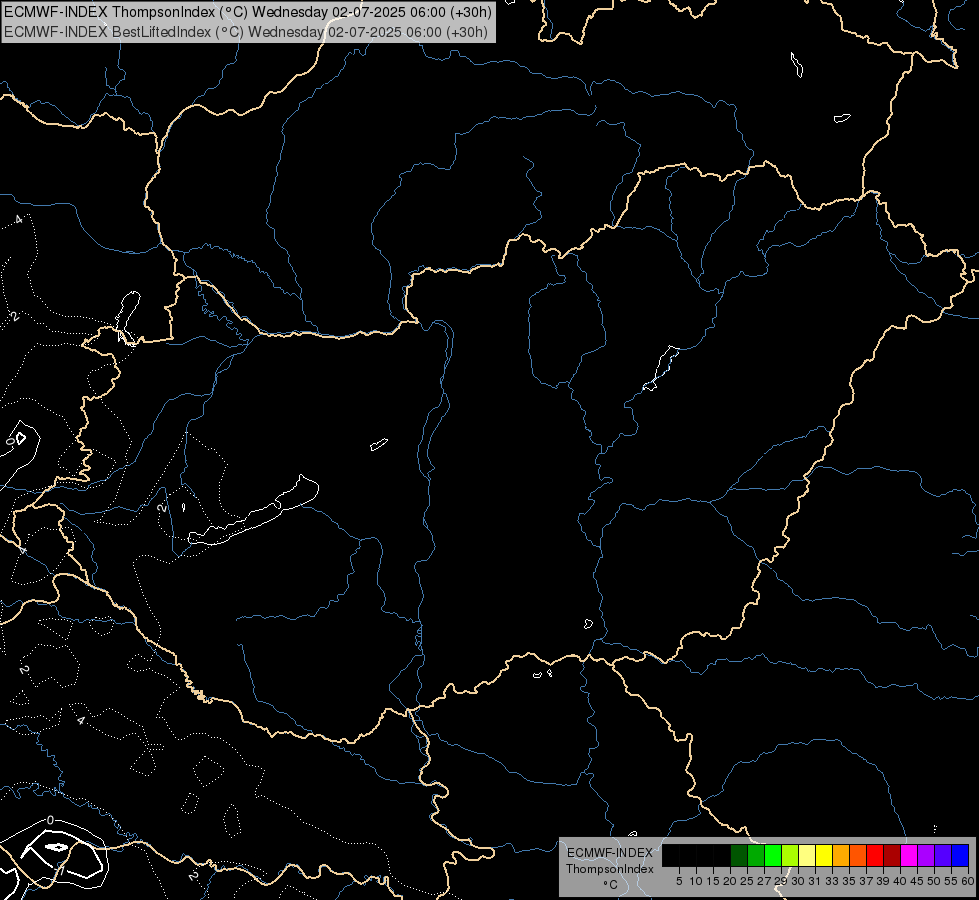The image size is (979, 900).
Task: Click the legend tick value 31
Action: click(x=815, y=881)
